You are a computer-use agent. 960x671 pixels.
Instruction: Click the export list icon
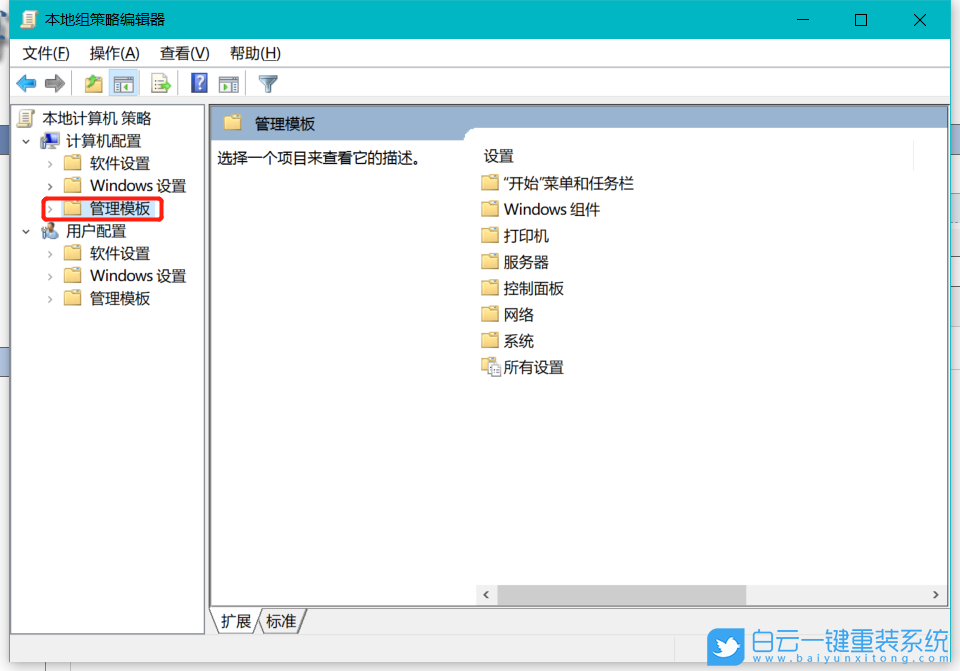tap(160, 82)
